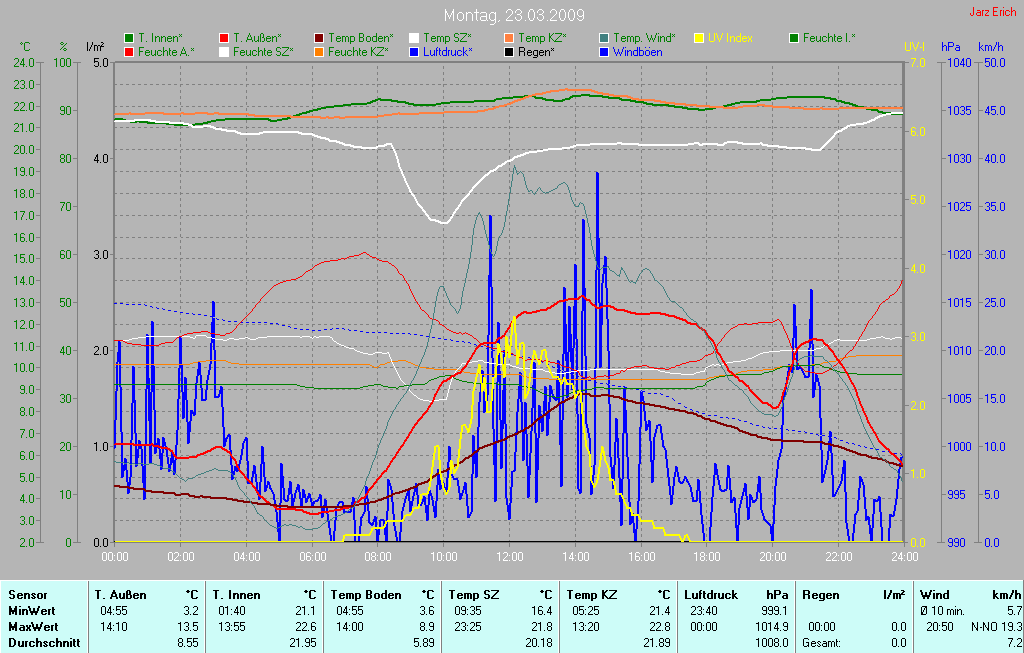Image resolution: width=1024 pixels, height=653 pixels.
Task: Click the T. Innen average 21.95
Action: 303,643
